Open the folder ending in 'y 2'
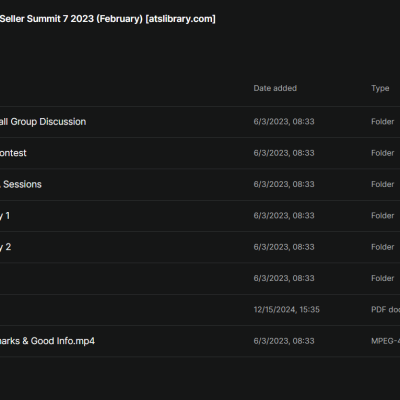 coord(5,247)
